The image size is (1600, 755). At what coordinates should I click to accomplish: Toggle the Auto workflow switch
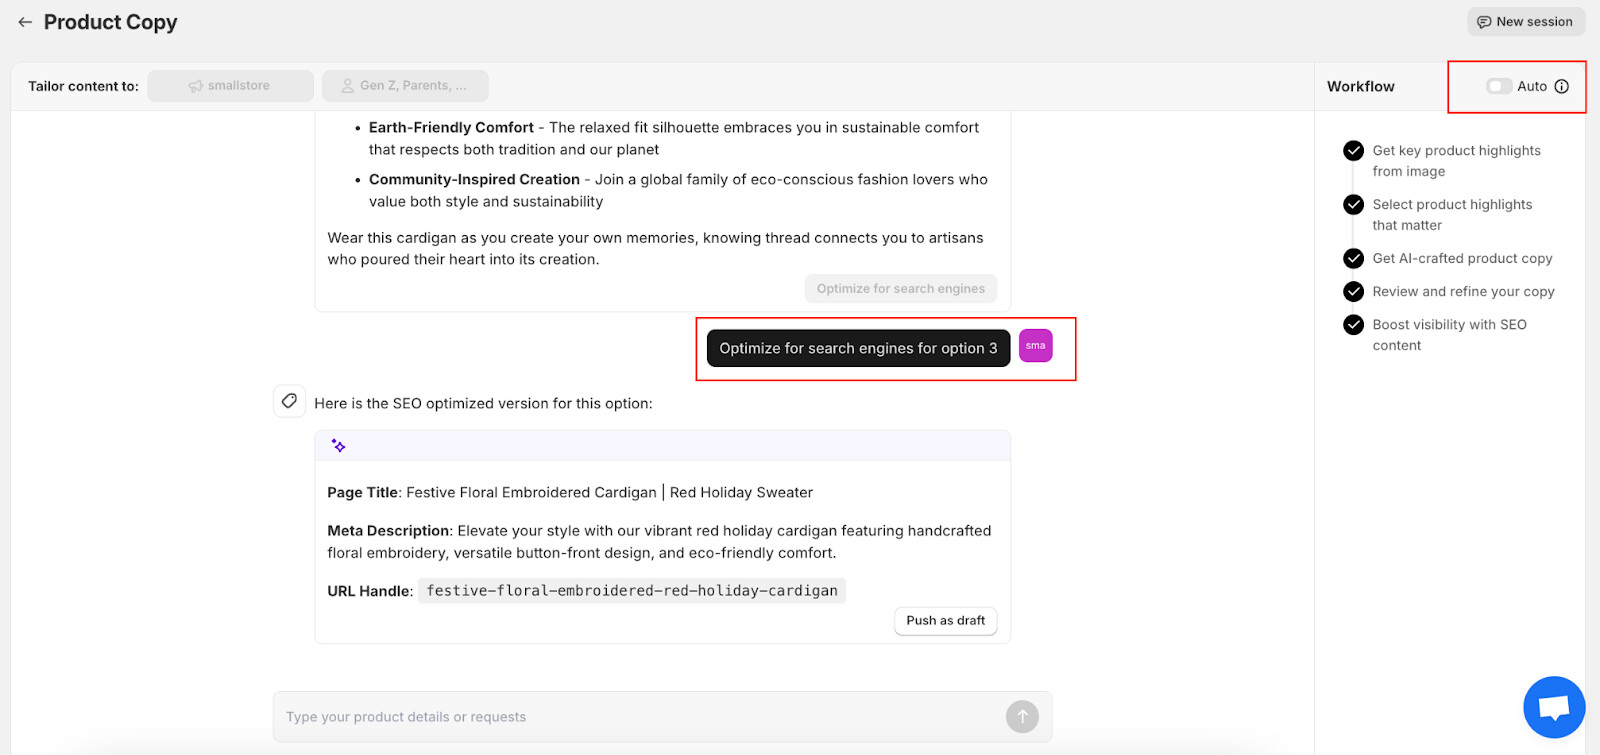(x=1498, y=87)
